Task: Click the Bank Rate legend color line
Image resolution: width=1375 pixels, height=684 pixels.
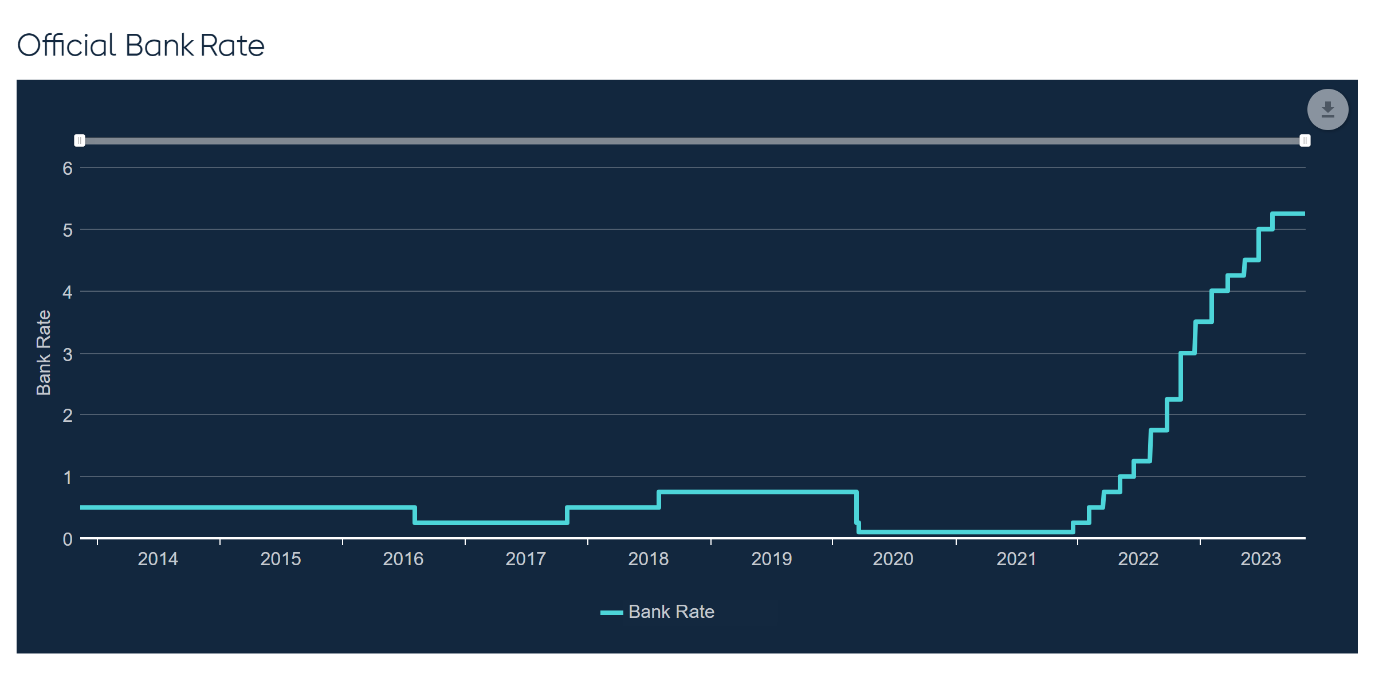Action: point(611,612)
